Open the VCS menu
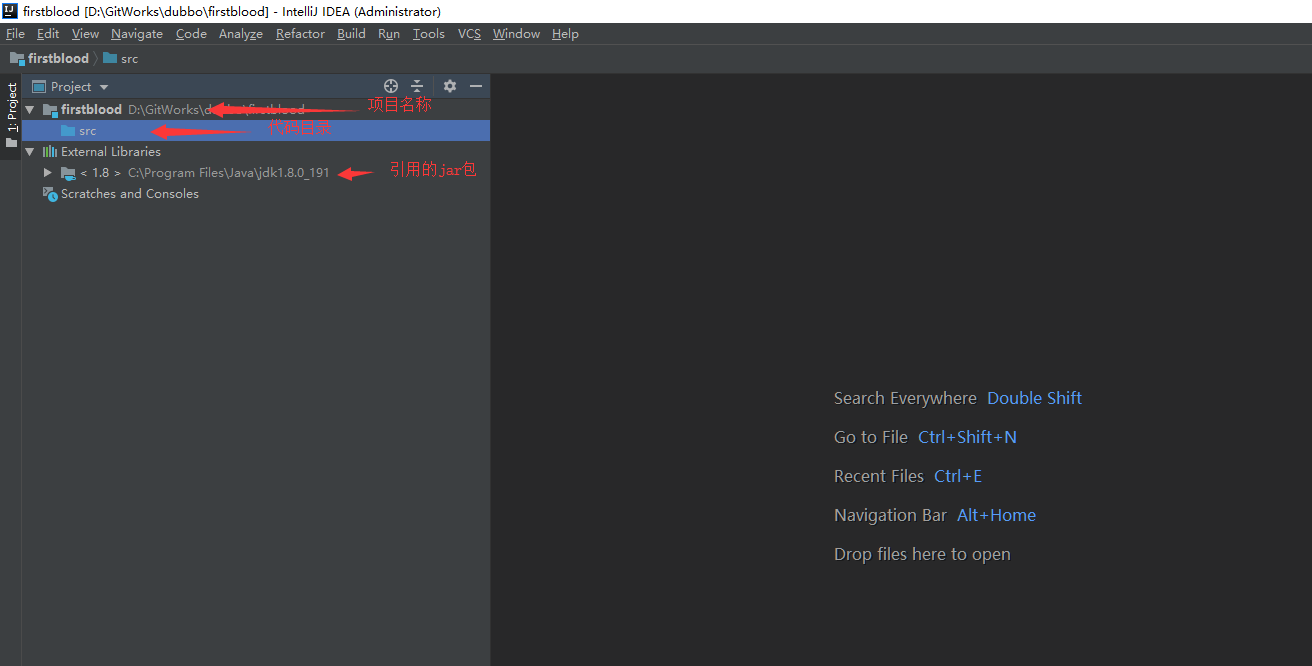The image size is (1312, 666). point(469,33)
